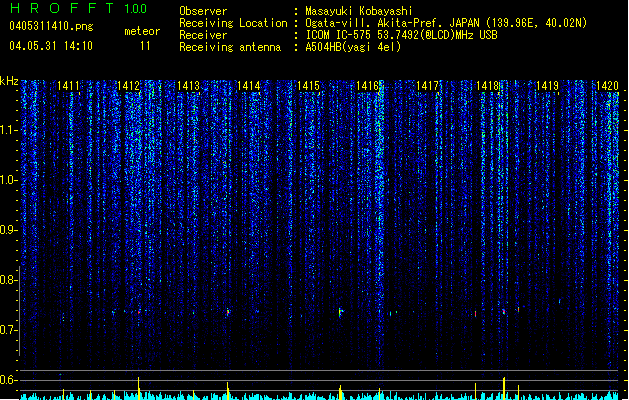Click the red meteor echo before 1418

pos(476,313)
